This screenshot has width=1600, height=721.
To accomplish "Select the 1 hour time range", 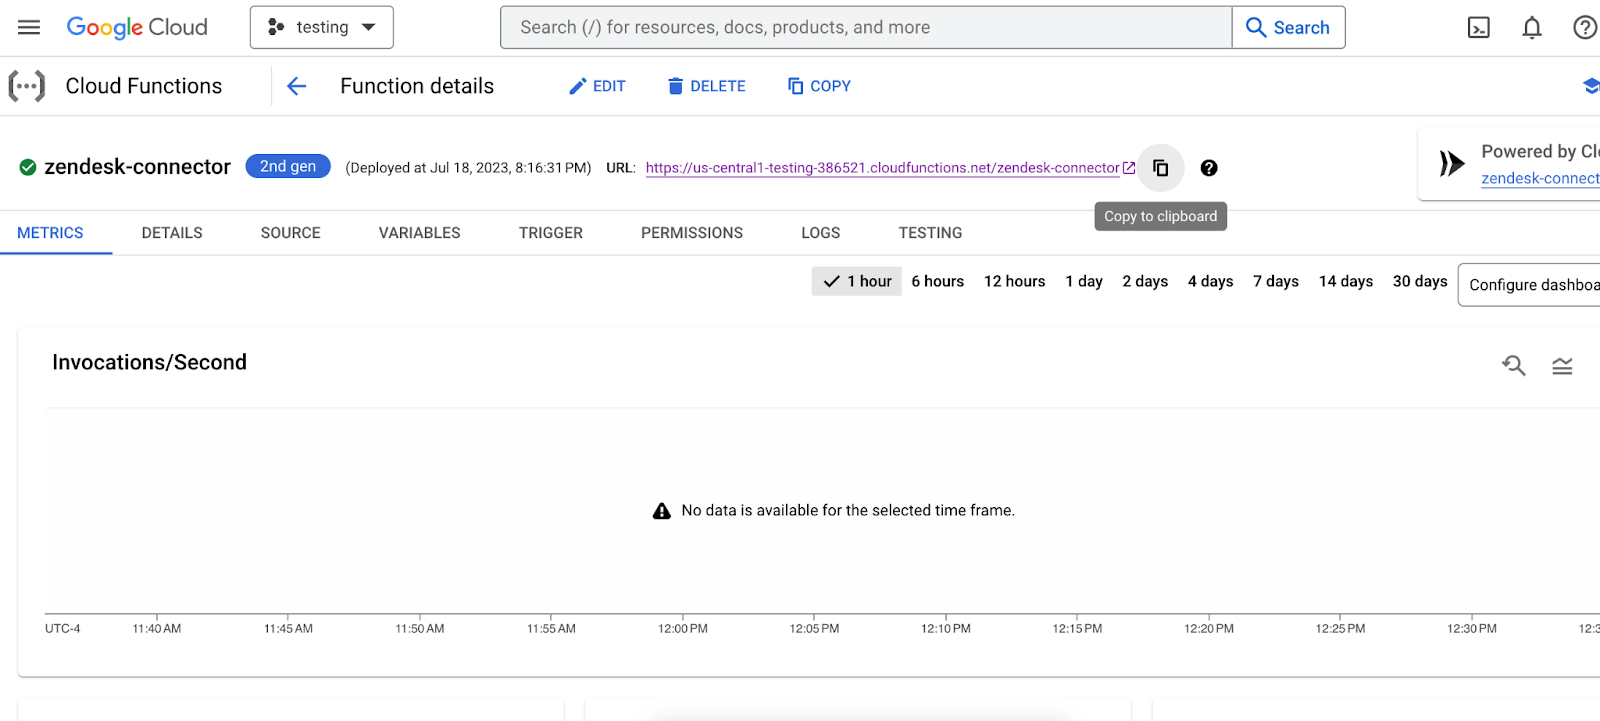I will click(x=857, y=281).
